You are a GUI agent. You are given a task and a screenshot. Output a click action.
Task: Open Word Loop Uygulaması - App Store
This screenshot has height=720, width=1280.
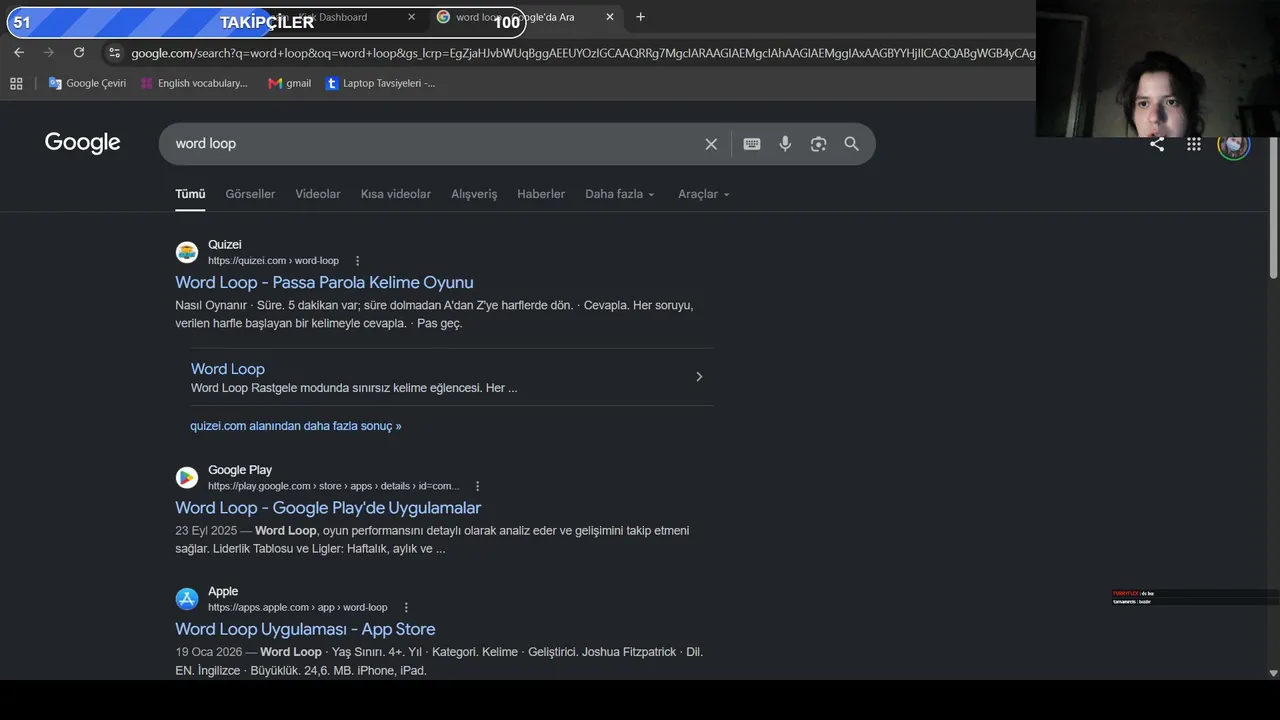tap(305, 629)
